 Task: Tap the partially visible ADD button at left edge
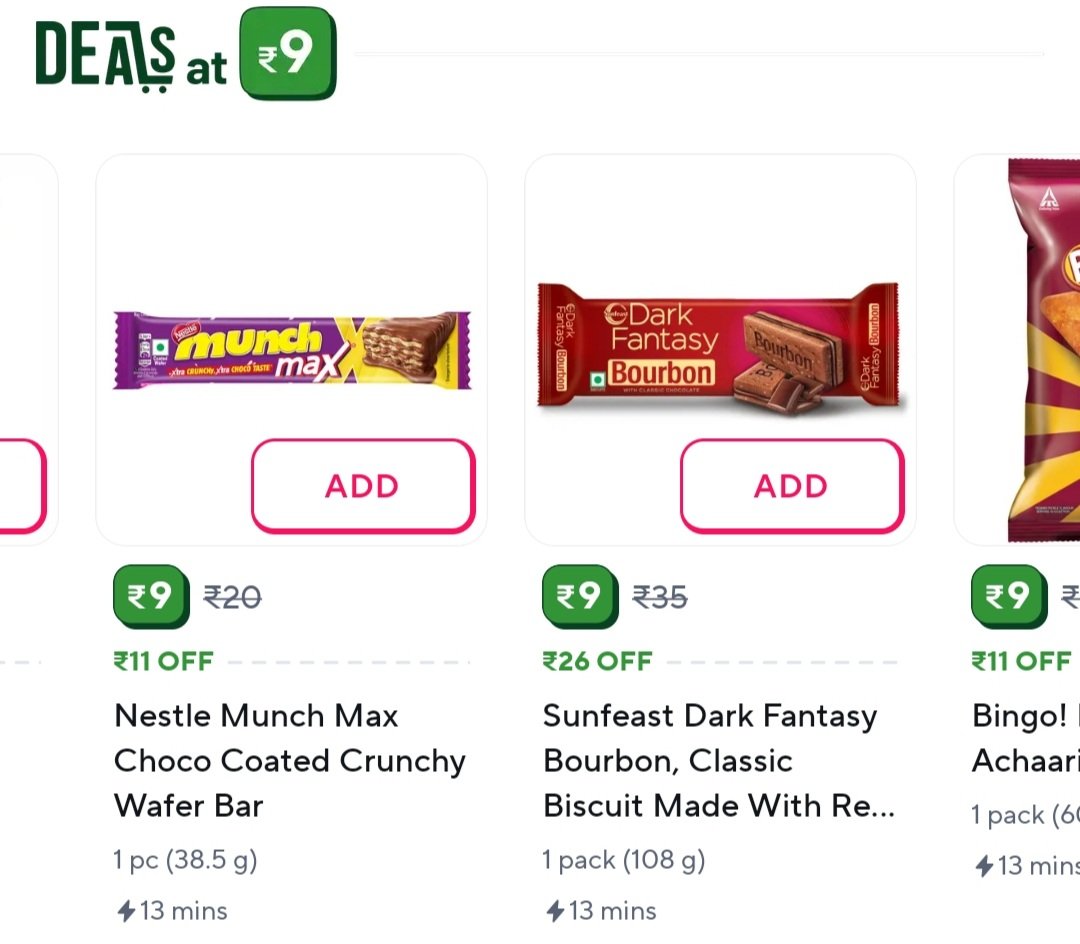pyautogui.click(x=20, y=486)
